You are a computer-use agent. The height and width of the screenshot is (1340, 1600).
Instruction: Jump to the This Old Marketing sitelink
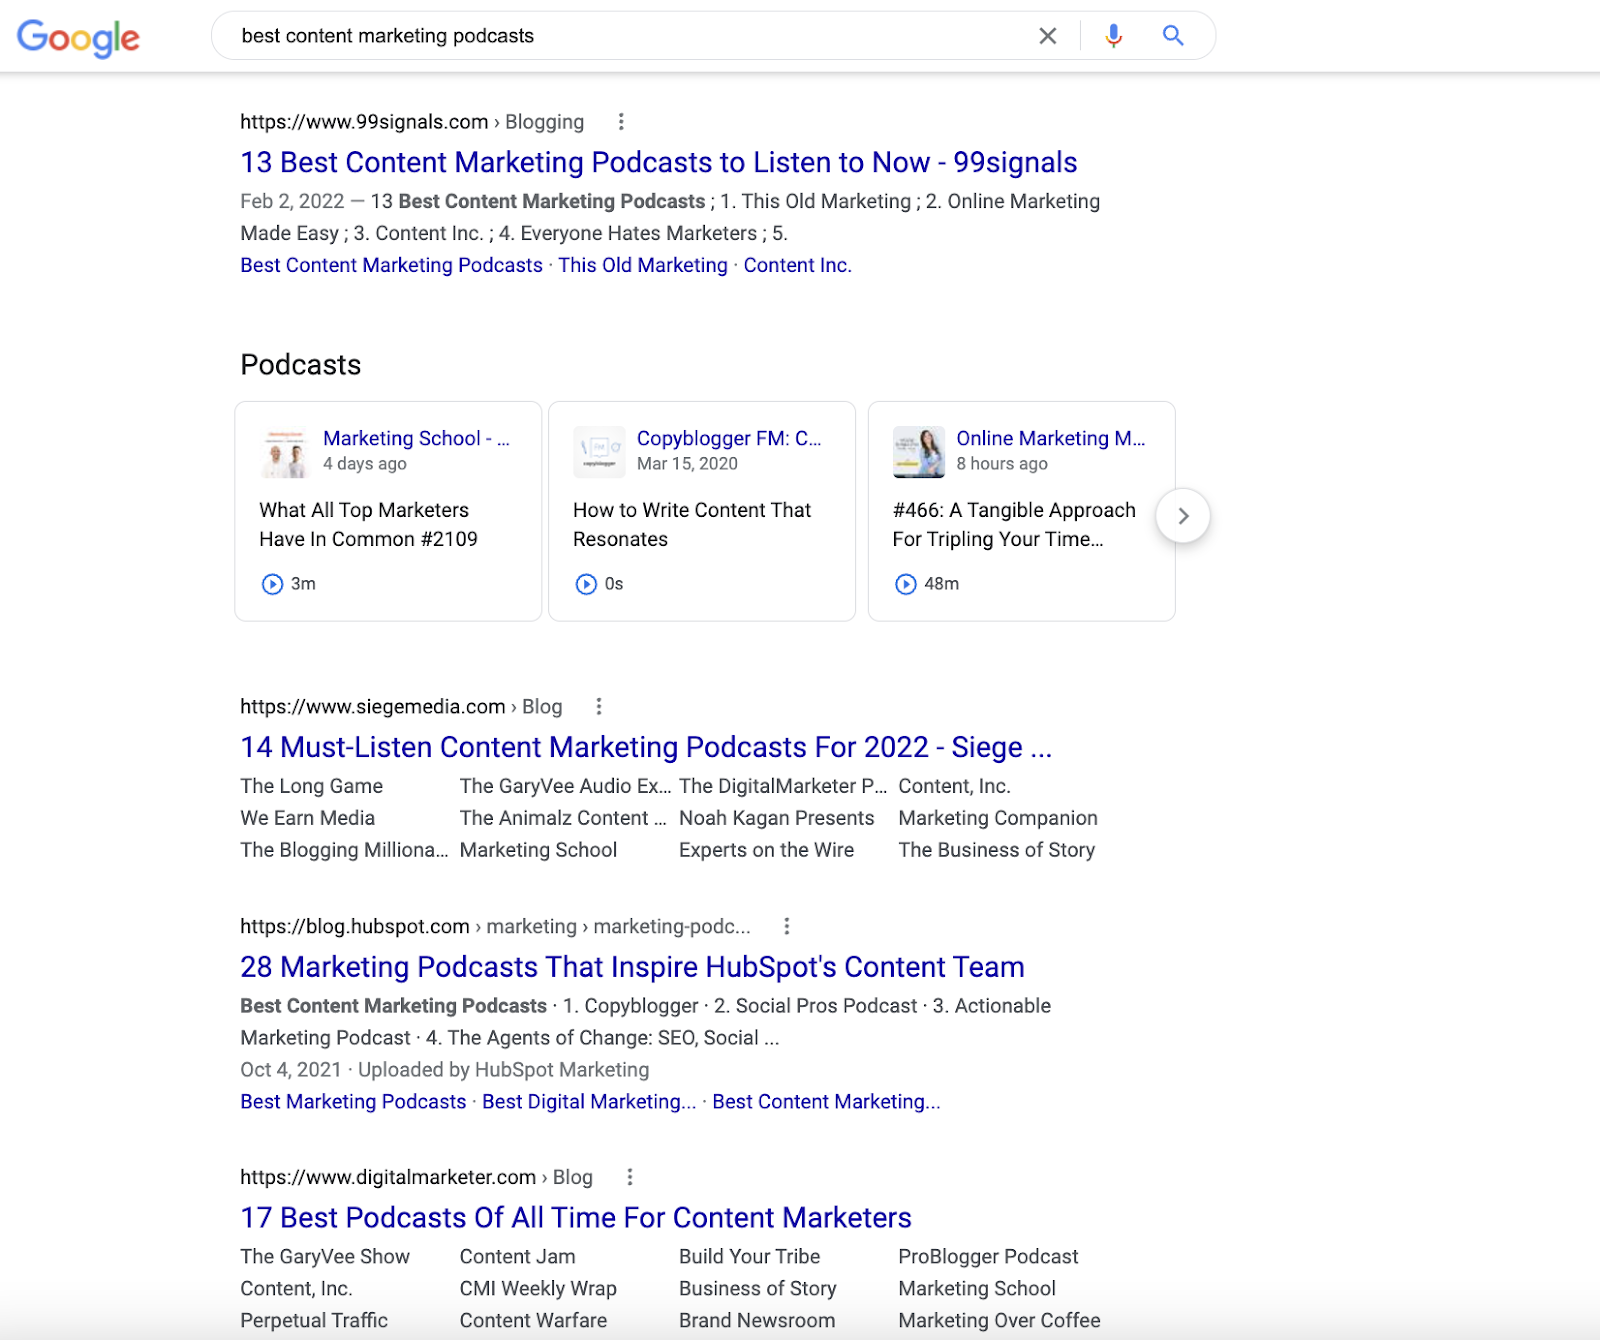point(642,265)
